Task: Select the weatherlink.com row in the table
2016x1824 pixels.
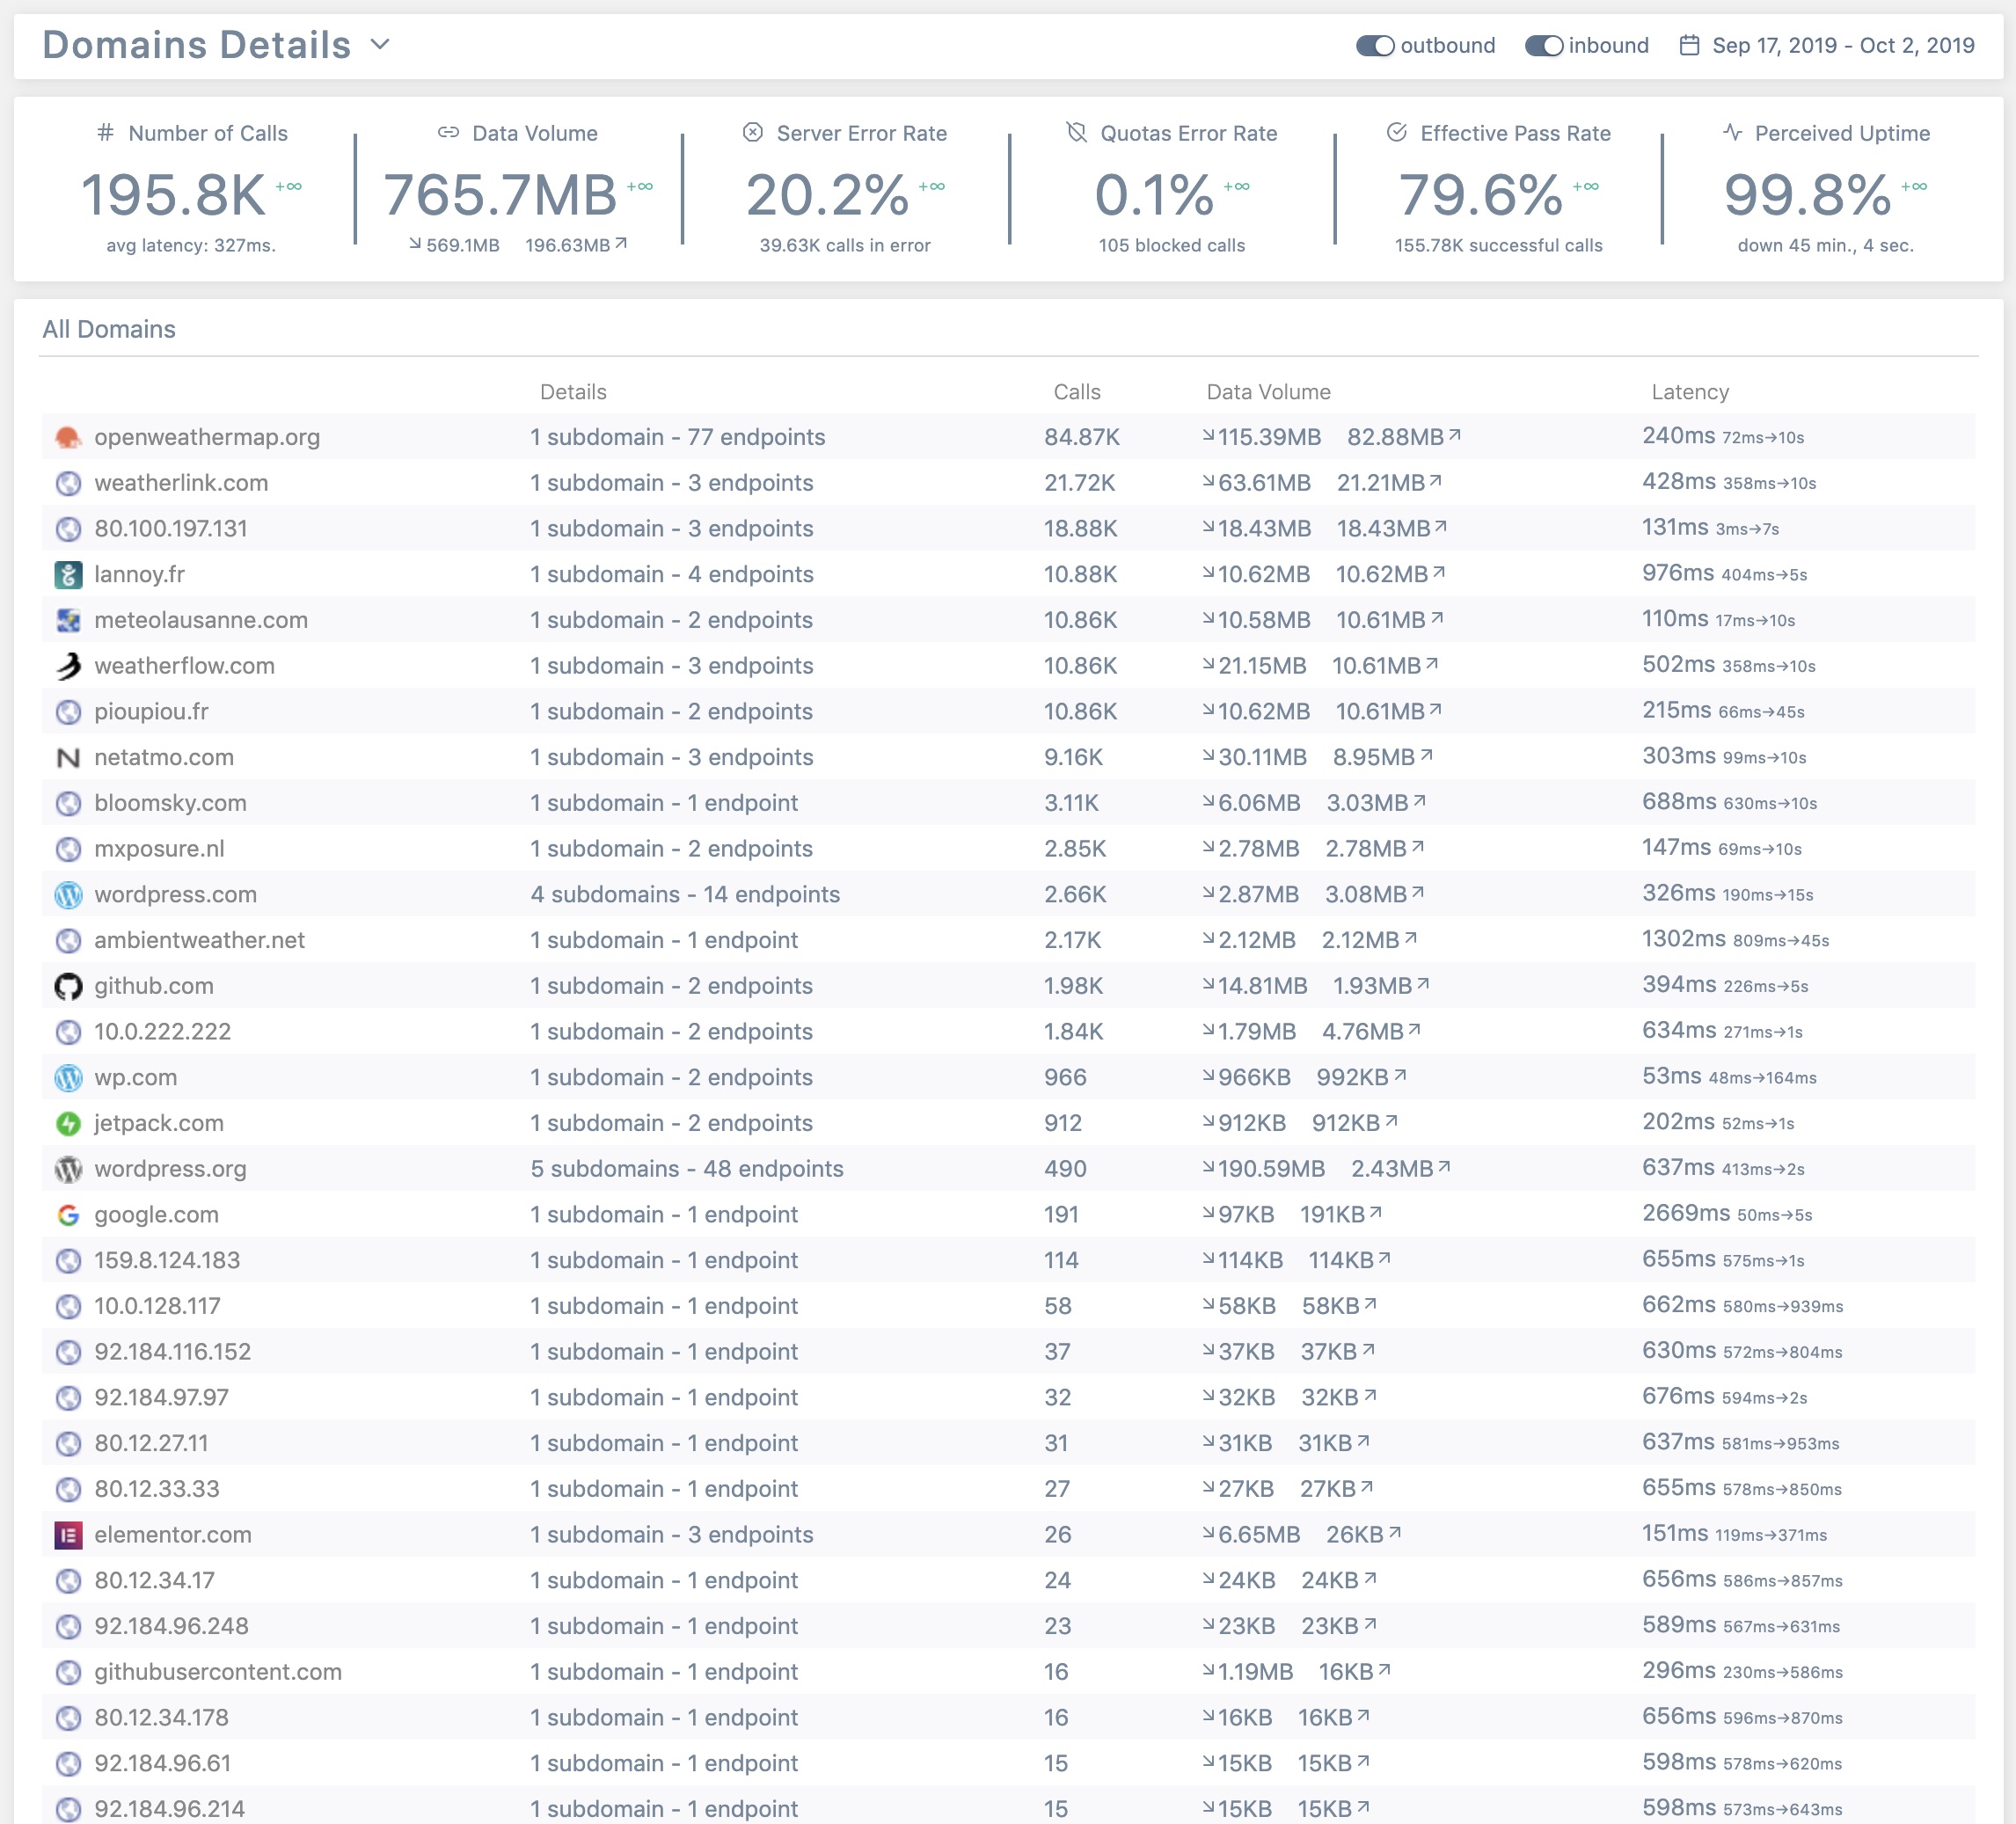Action: 181,482
